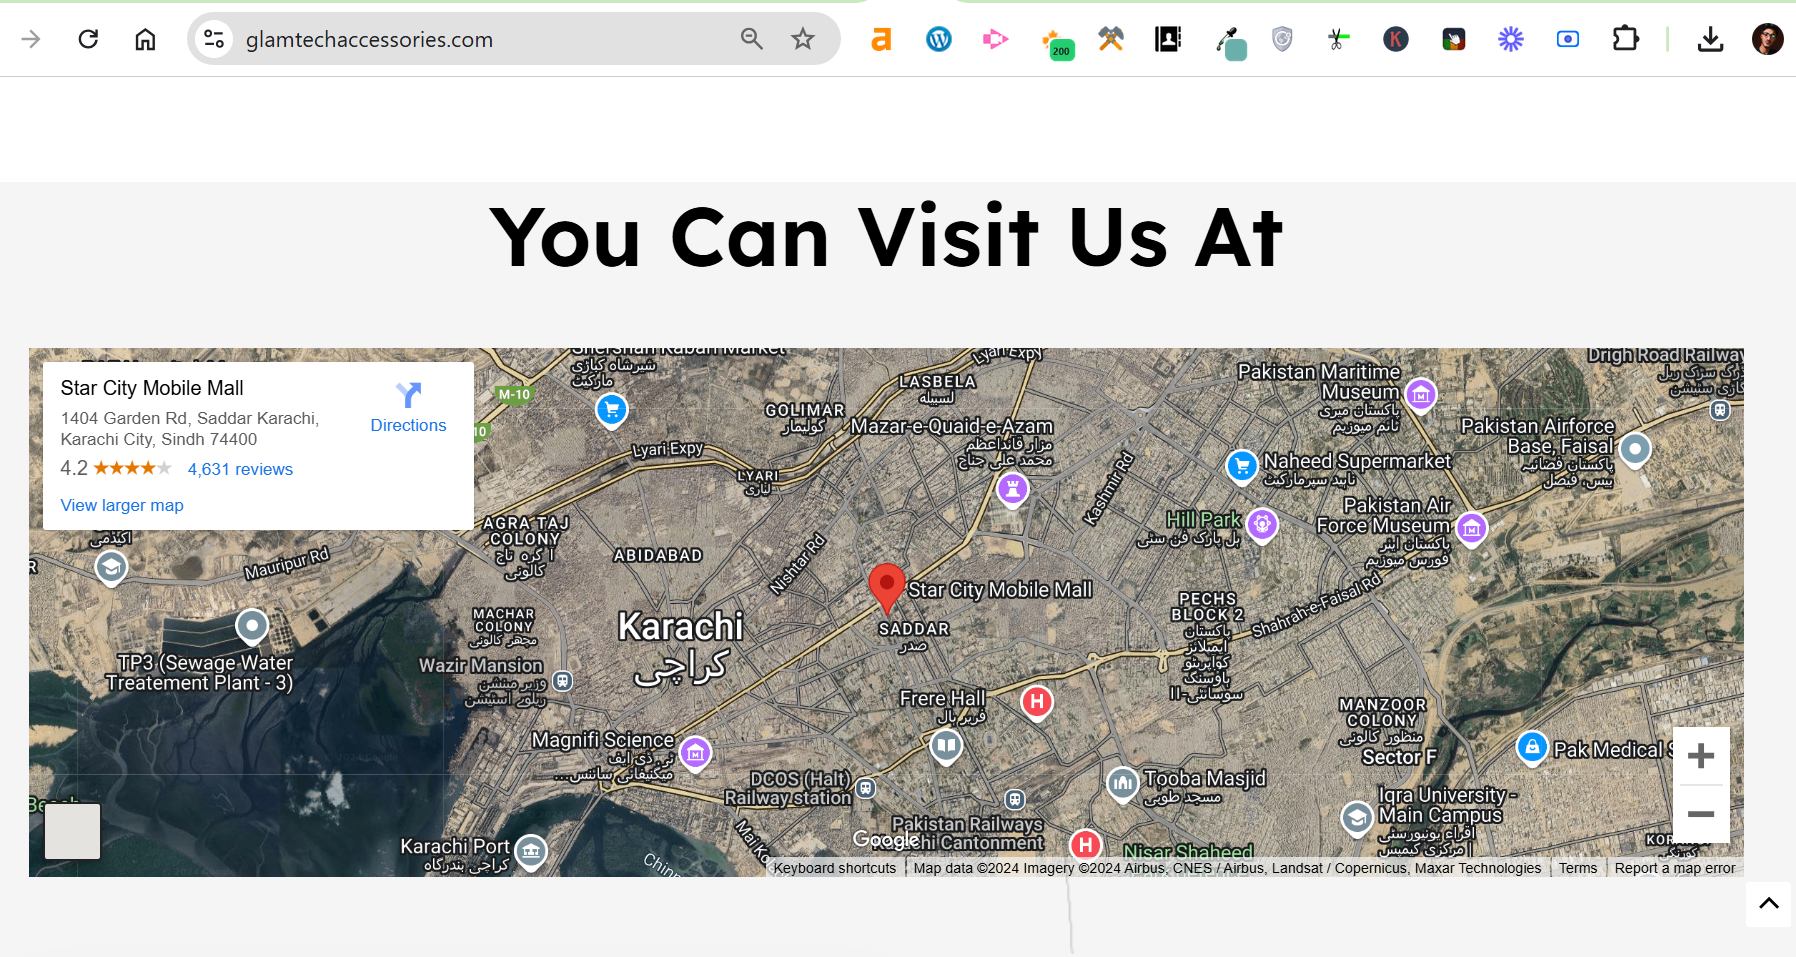
Task: Open the orange 'a' extension
Action: point(881,39)
